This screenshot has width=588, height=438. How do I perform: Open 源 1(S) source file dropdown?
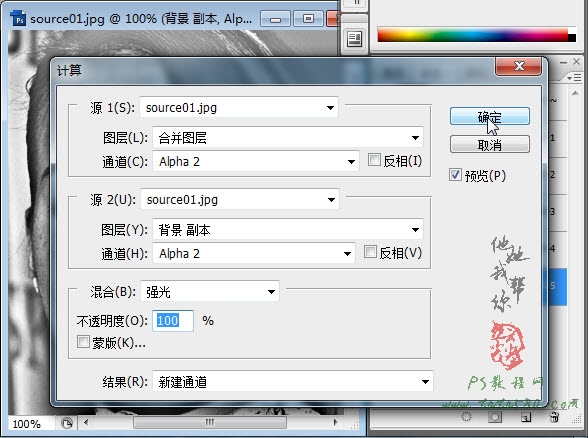(239, 108)
